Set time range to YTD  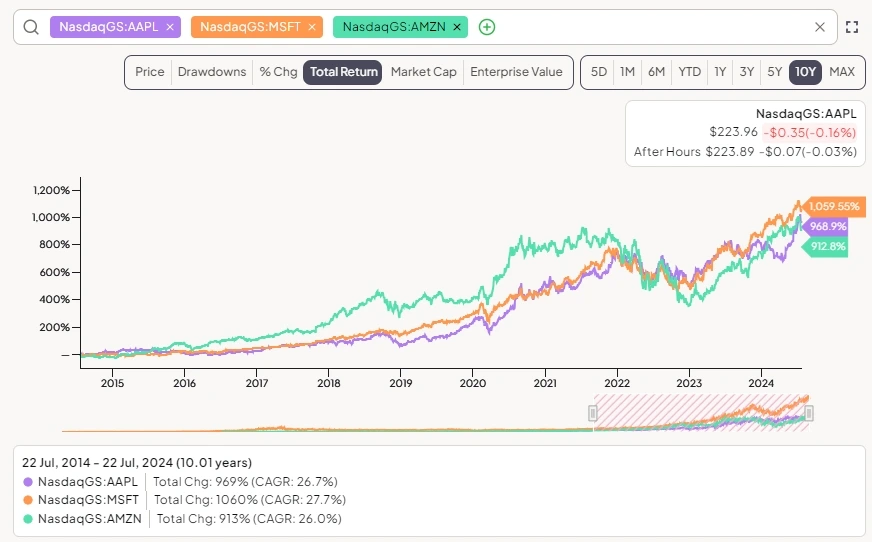[x=689, y=72]
